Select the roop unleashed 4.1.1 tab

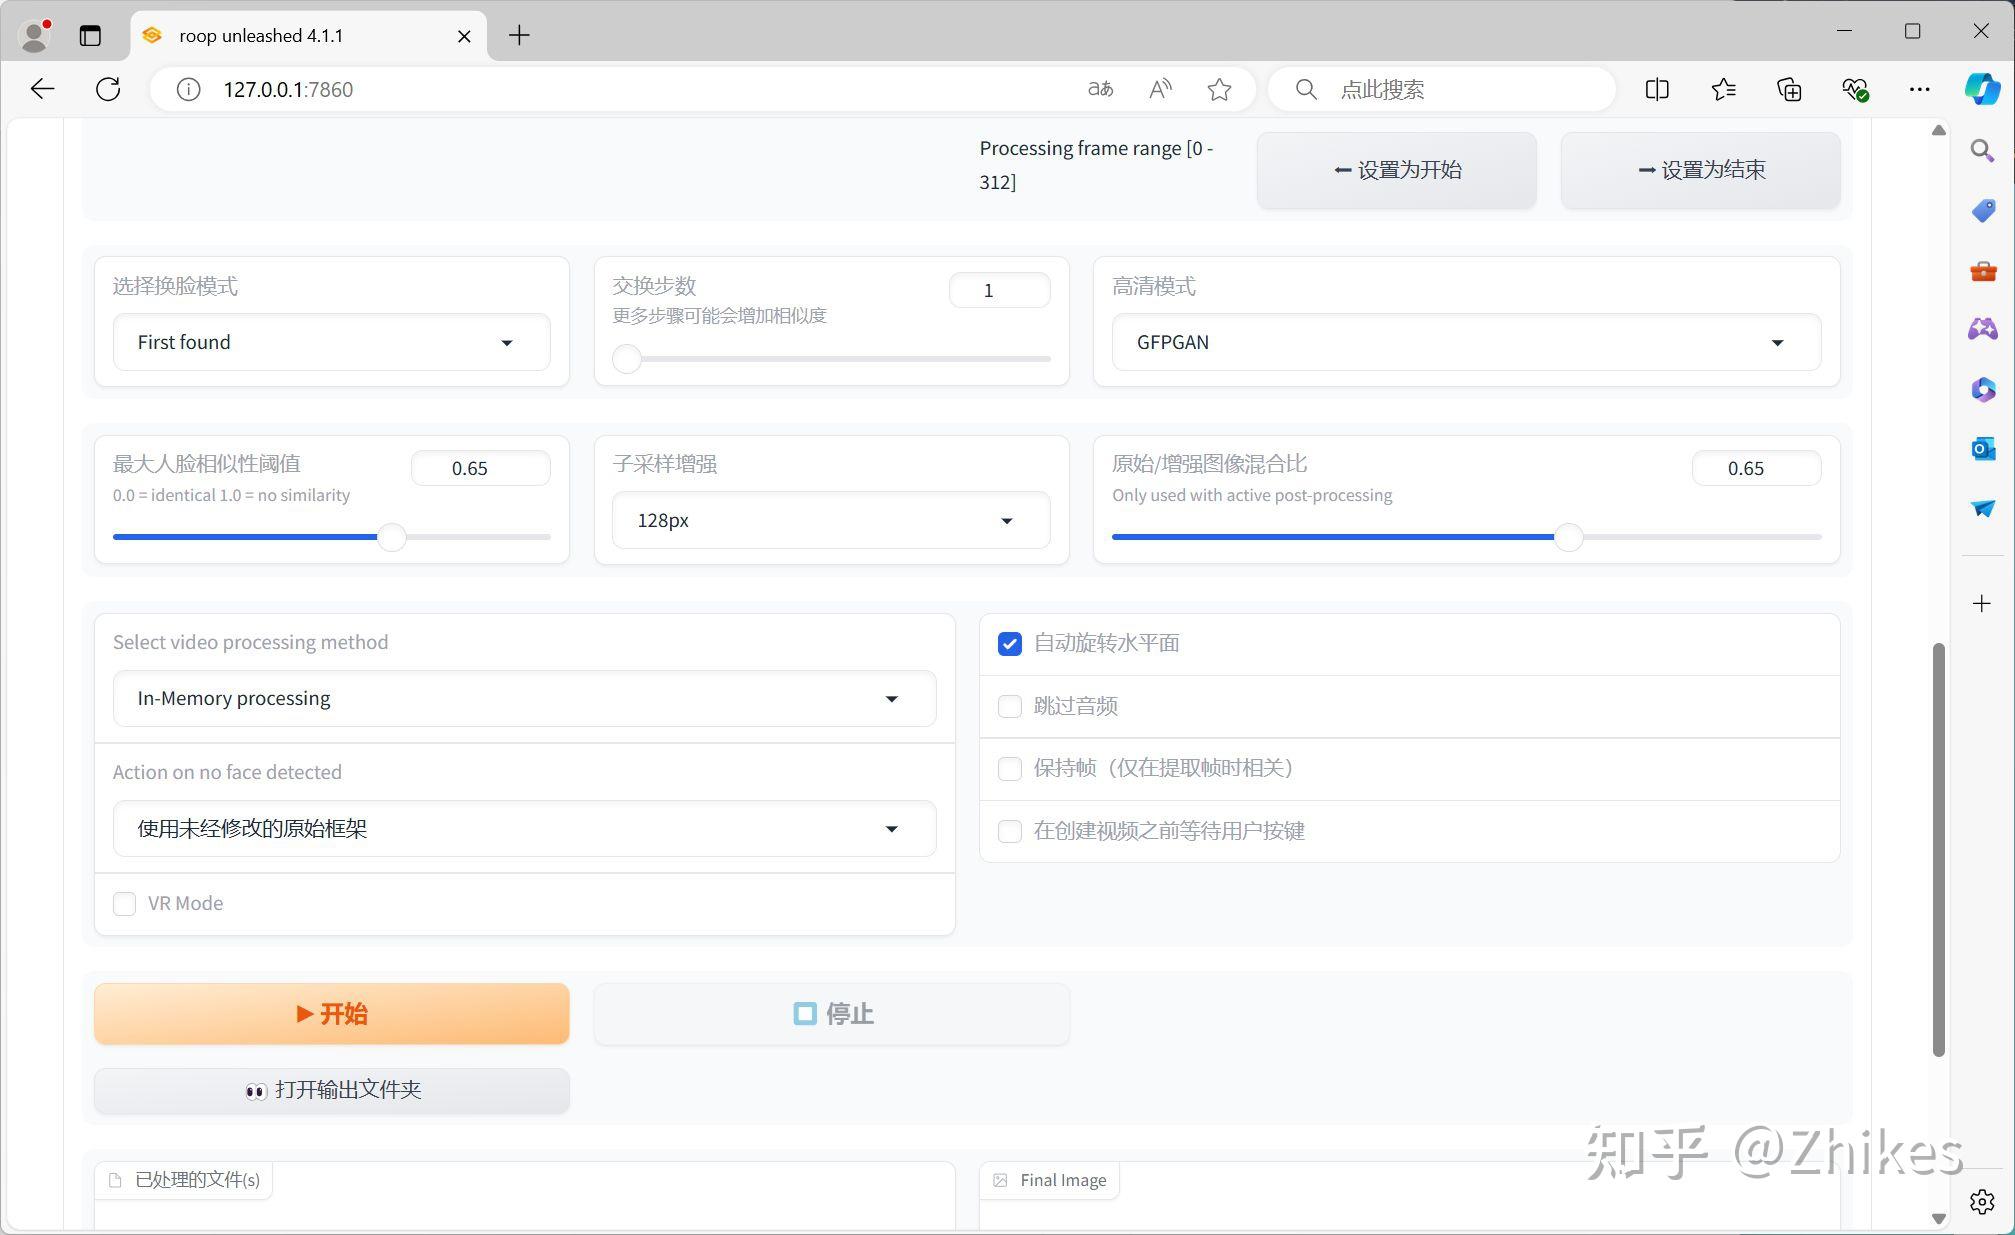[309, 36]
